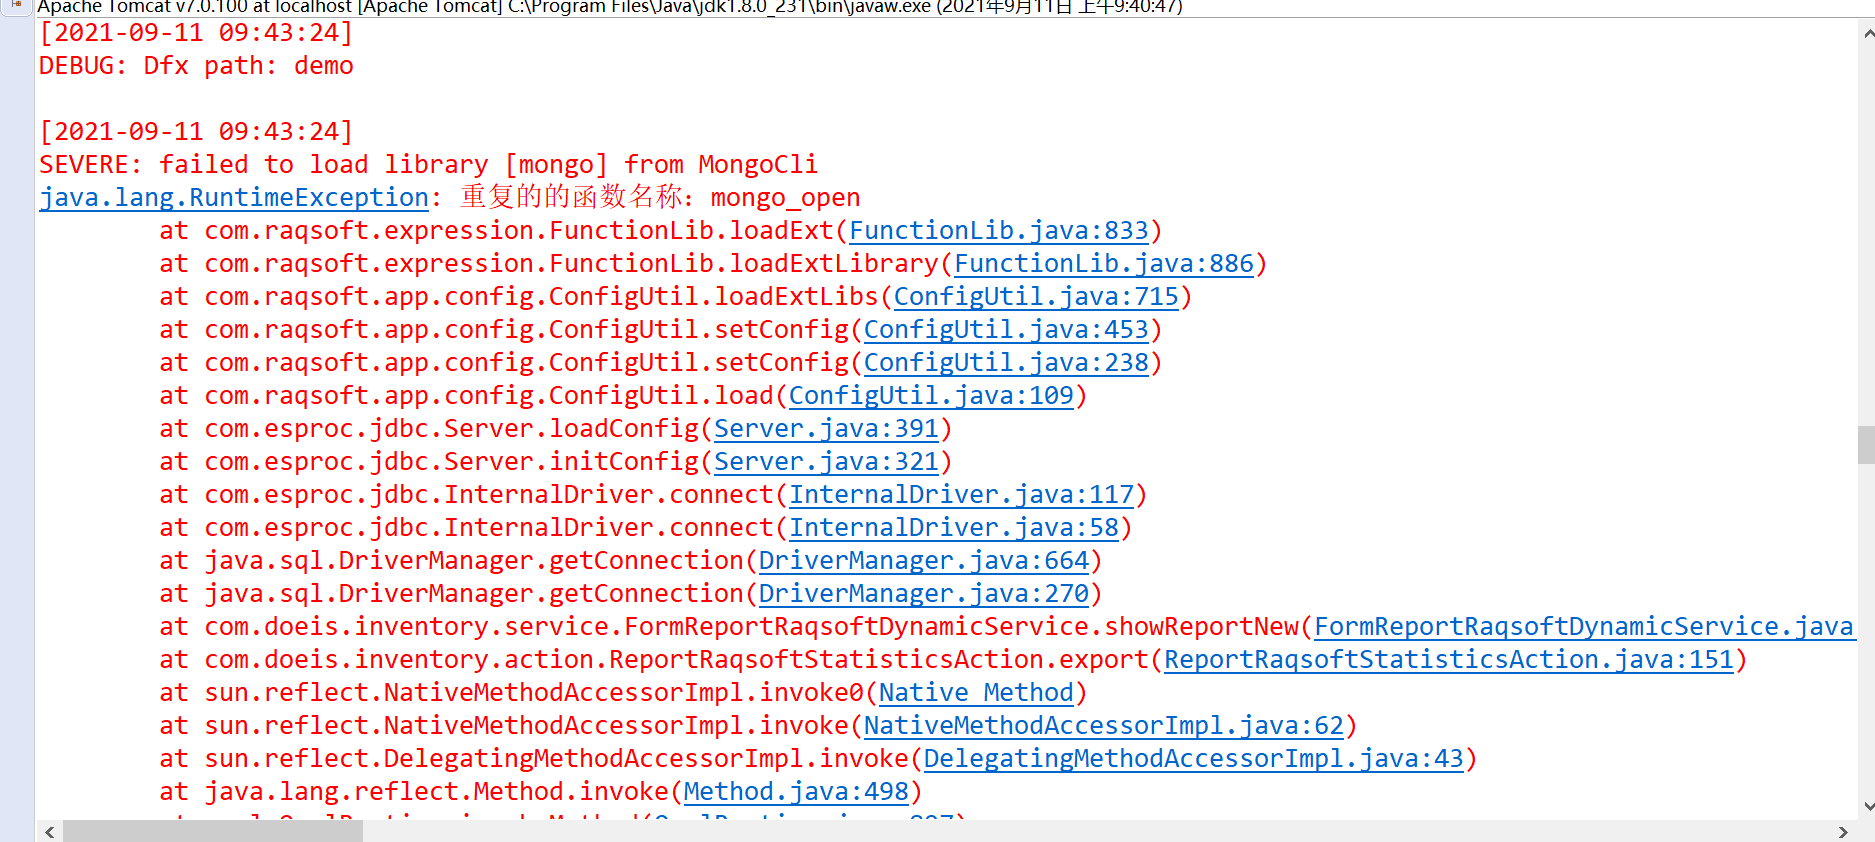Viewport: 1875px width, 842px height.
Task: Click the first [2021-09-11 09:43:24] timestamp
Action: coord(196,33)
